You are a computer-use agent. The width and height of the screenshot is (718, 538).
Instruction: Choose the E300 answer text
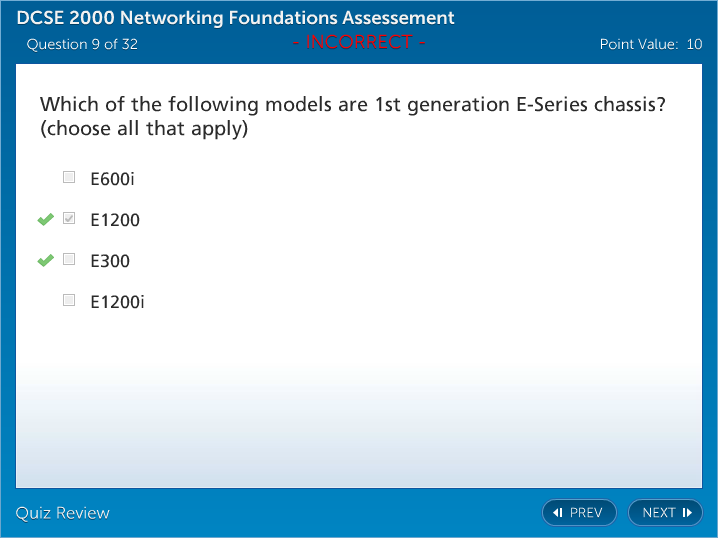coord(110,262)
